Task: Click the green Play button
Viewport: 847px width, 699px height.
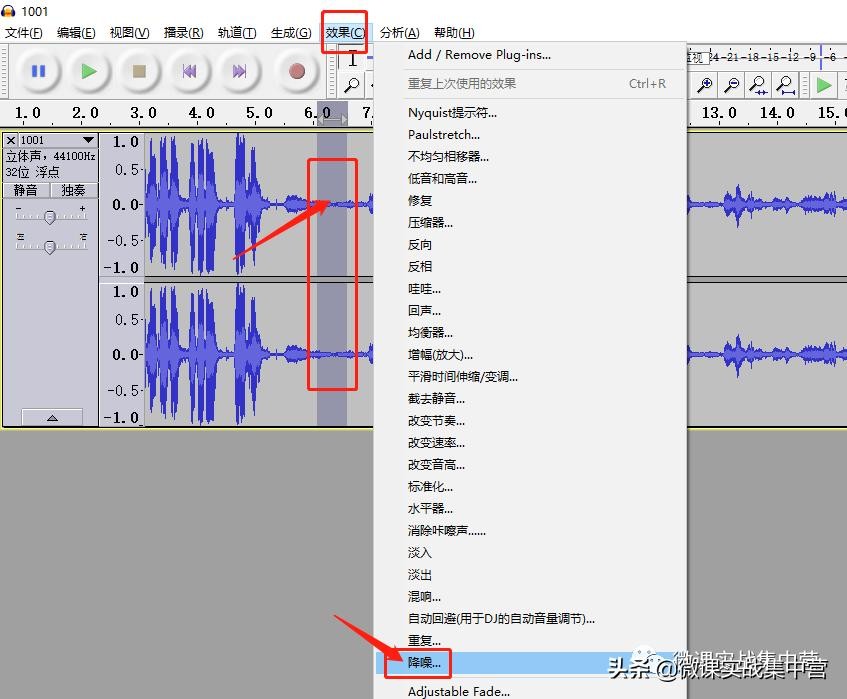Action: [x=89, y=71]
